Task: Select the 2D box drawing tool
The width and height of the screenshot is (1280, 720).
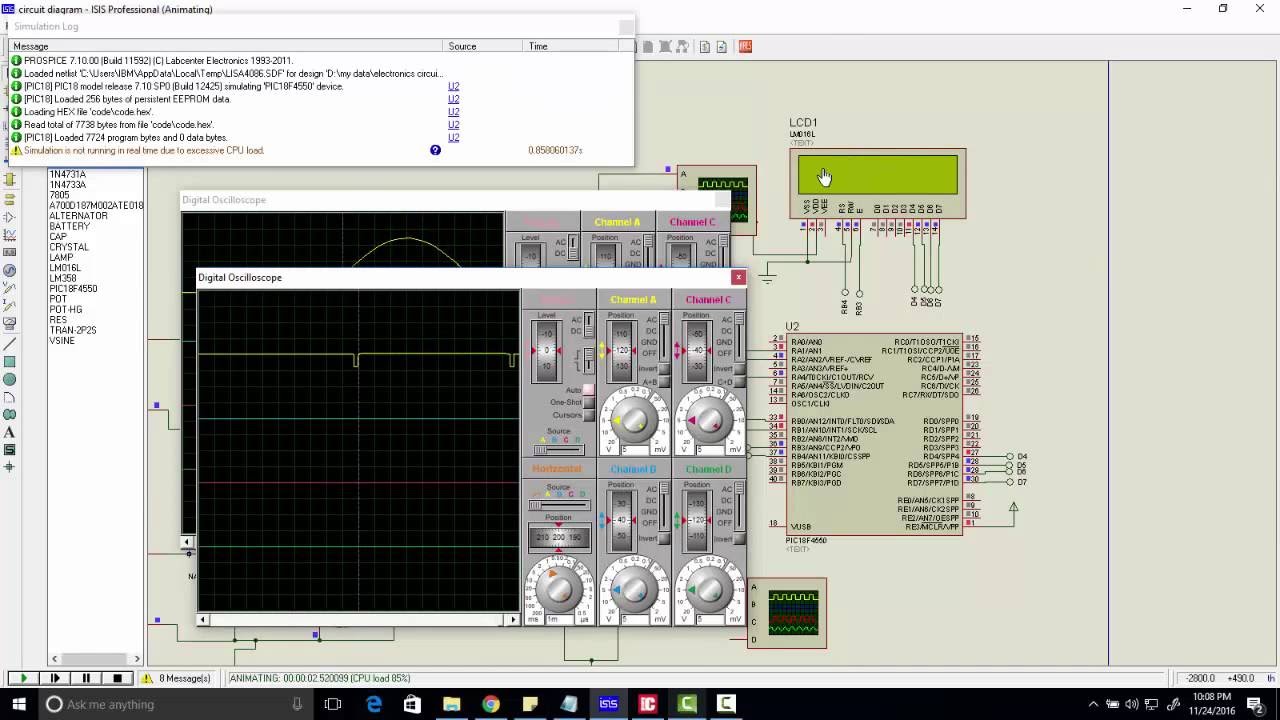Action: click(10, 361)
